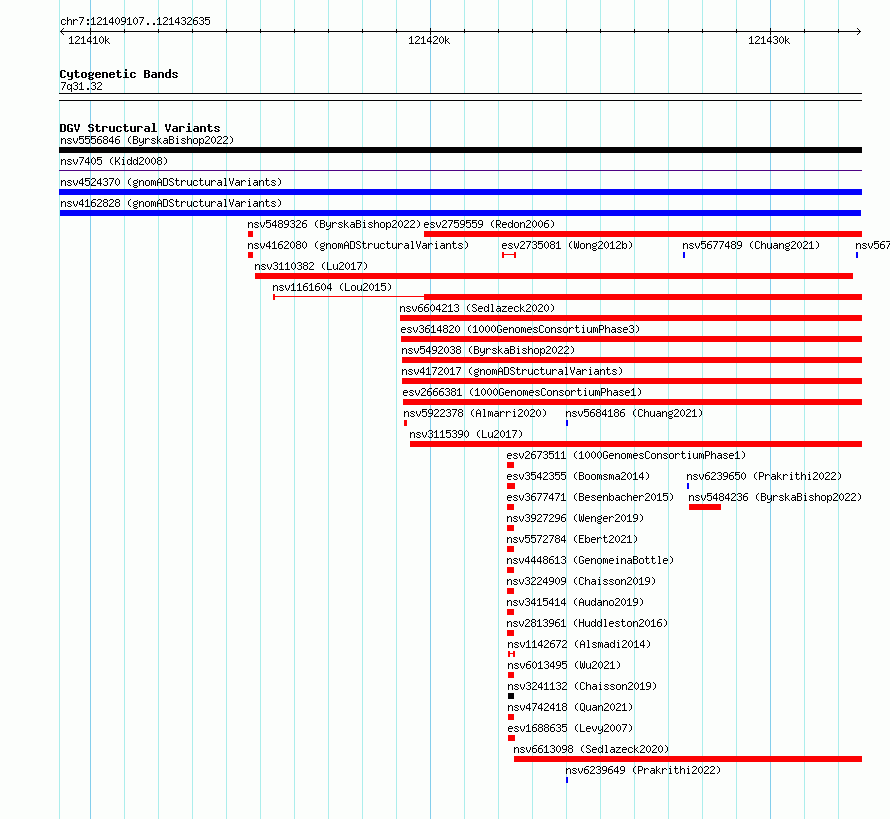Click esv2735081 (Wong2012b) label
Viewport: 890px width, 819px height.
coord(567,245)
